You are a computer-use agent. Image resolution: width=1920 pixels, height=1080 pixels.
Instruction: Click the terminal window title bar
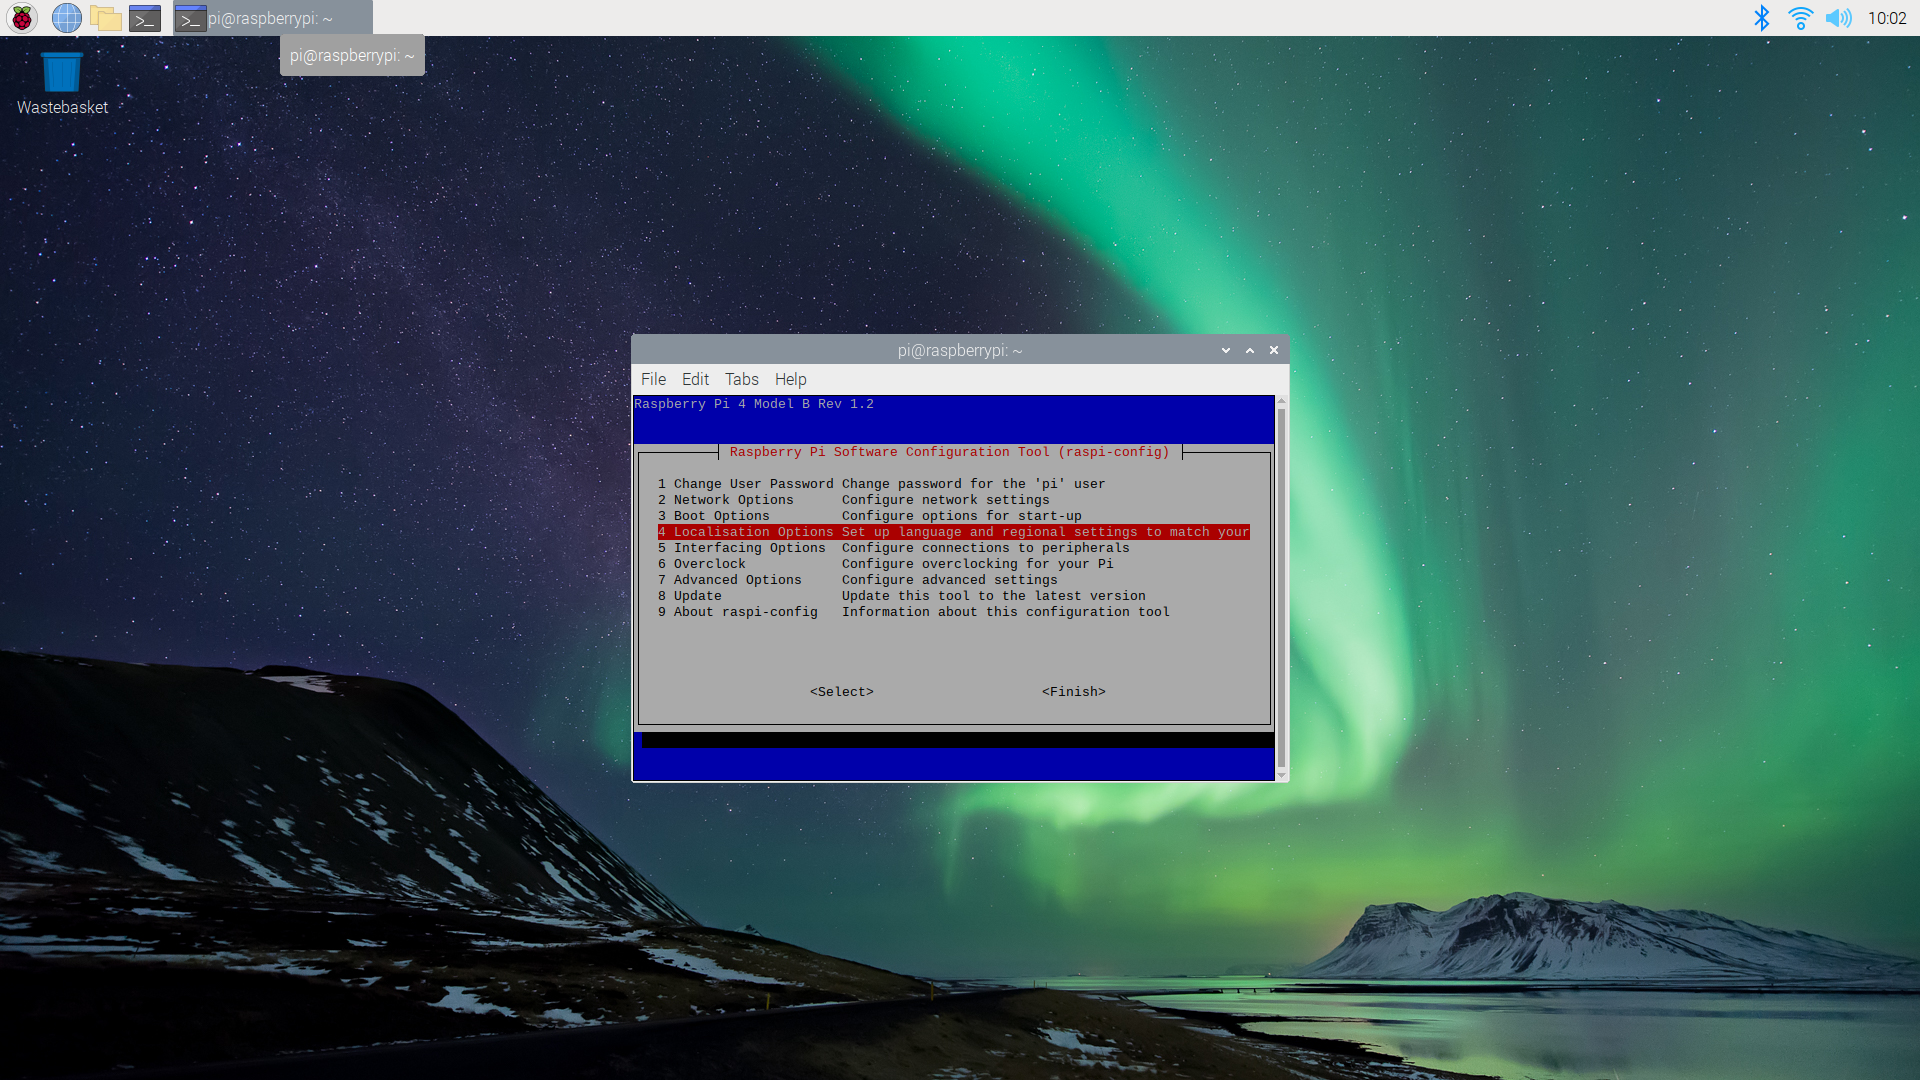pyautogui.click(x=960, y=350)
